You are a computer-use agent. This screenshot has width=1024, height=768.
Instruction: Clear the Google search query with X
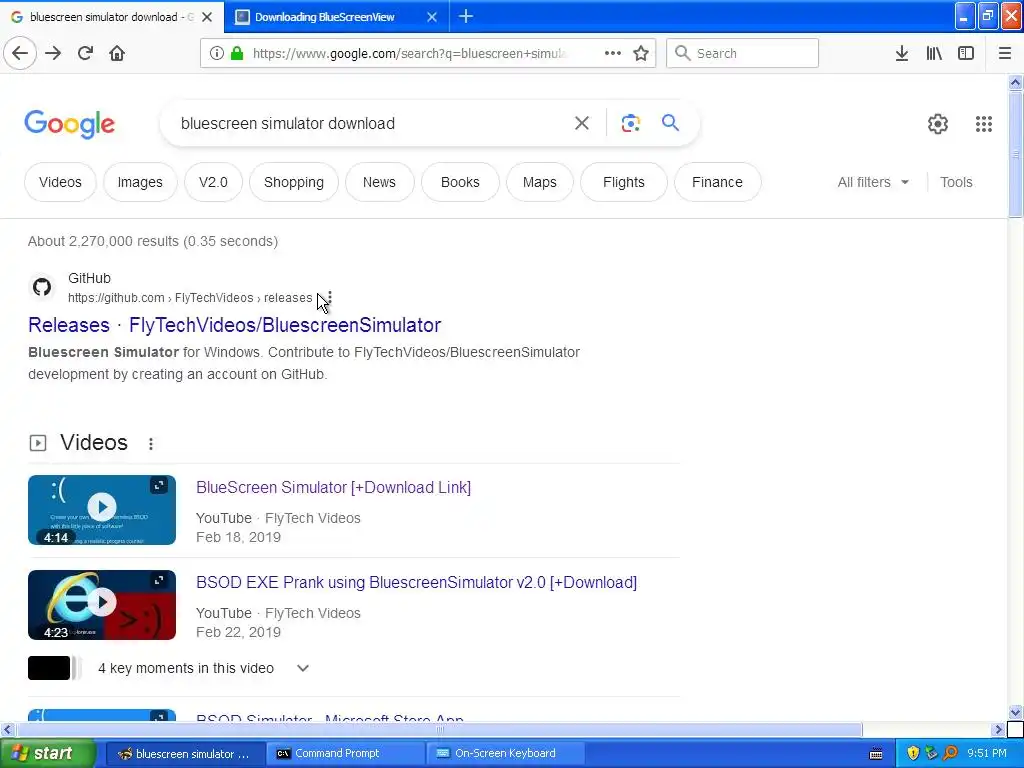tap(581, 123)
